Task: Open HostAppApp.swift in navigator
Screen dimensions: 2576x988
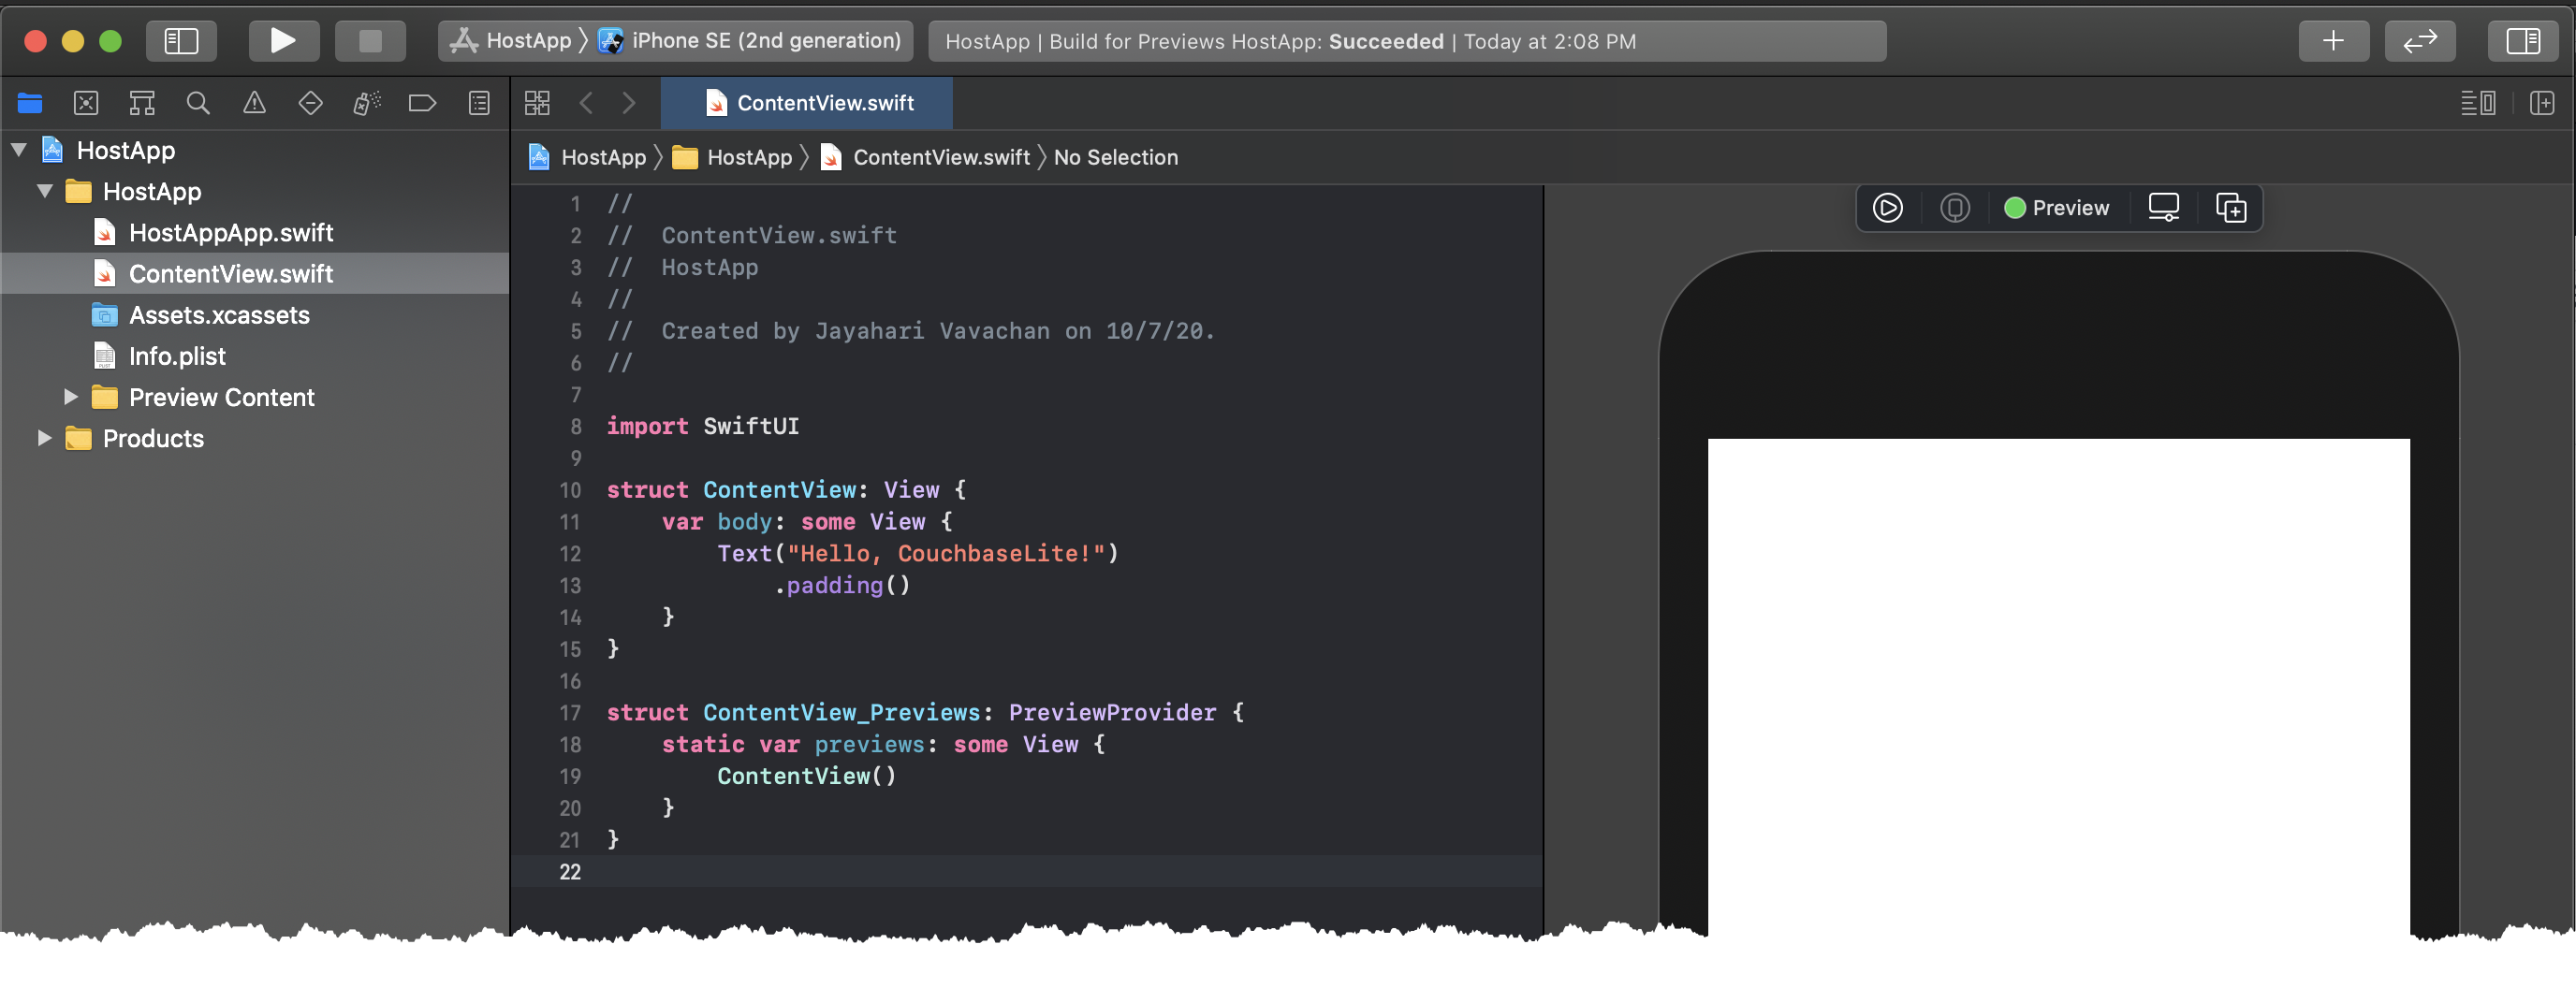Action: [x=230, y=233]
